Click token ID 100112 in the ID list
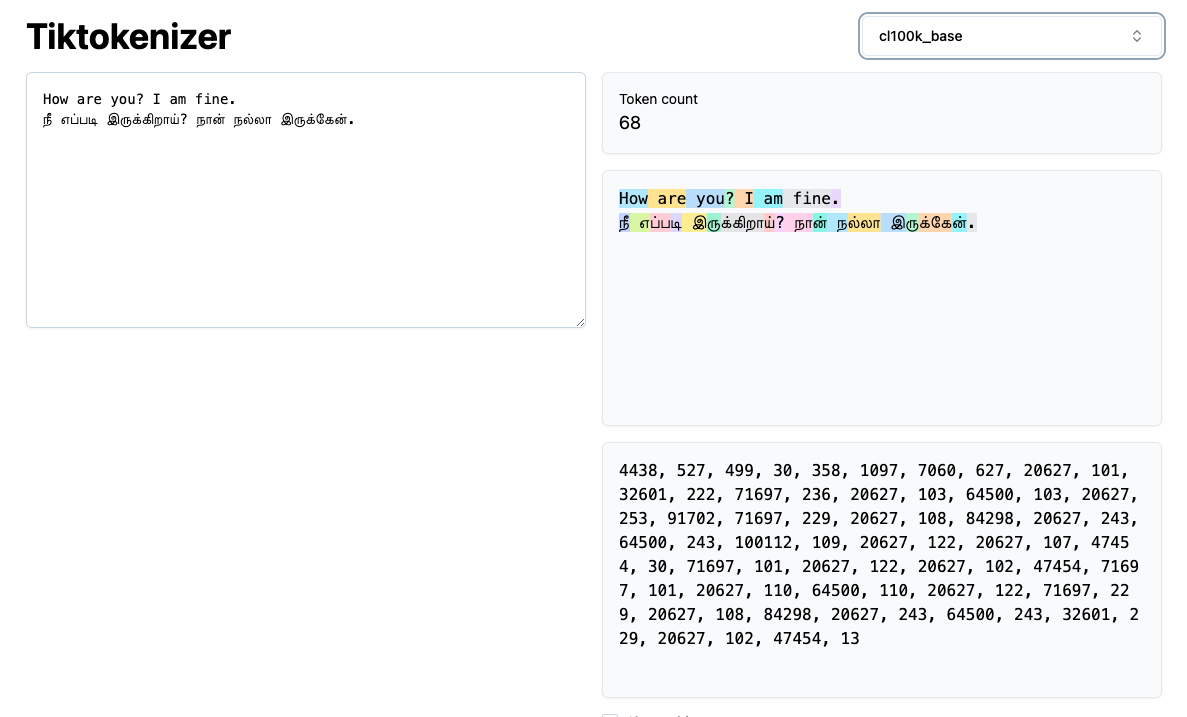1187x717 pixels. 764,543
